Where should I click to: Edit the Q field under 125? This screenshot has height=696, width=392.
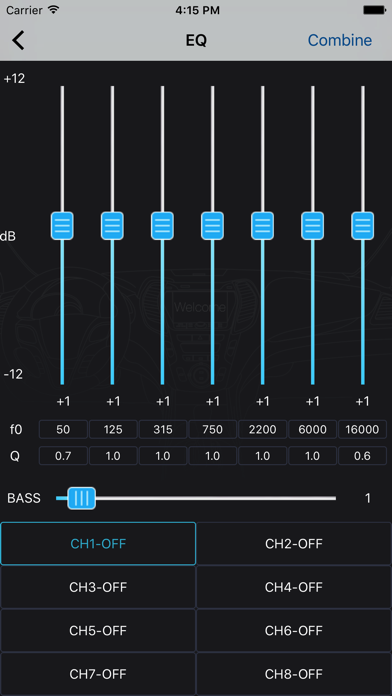(113, 456)
